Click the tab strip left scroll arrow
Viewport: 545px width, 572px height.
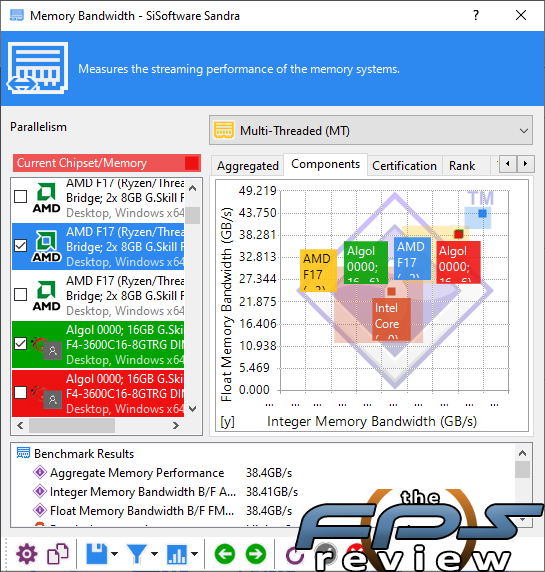pos(508,164)
